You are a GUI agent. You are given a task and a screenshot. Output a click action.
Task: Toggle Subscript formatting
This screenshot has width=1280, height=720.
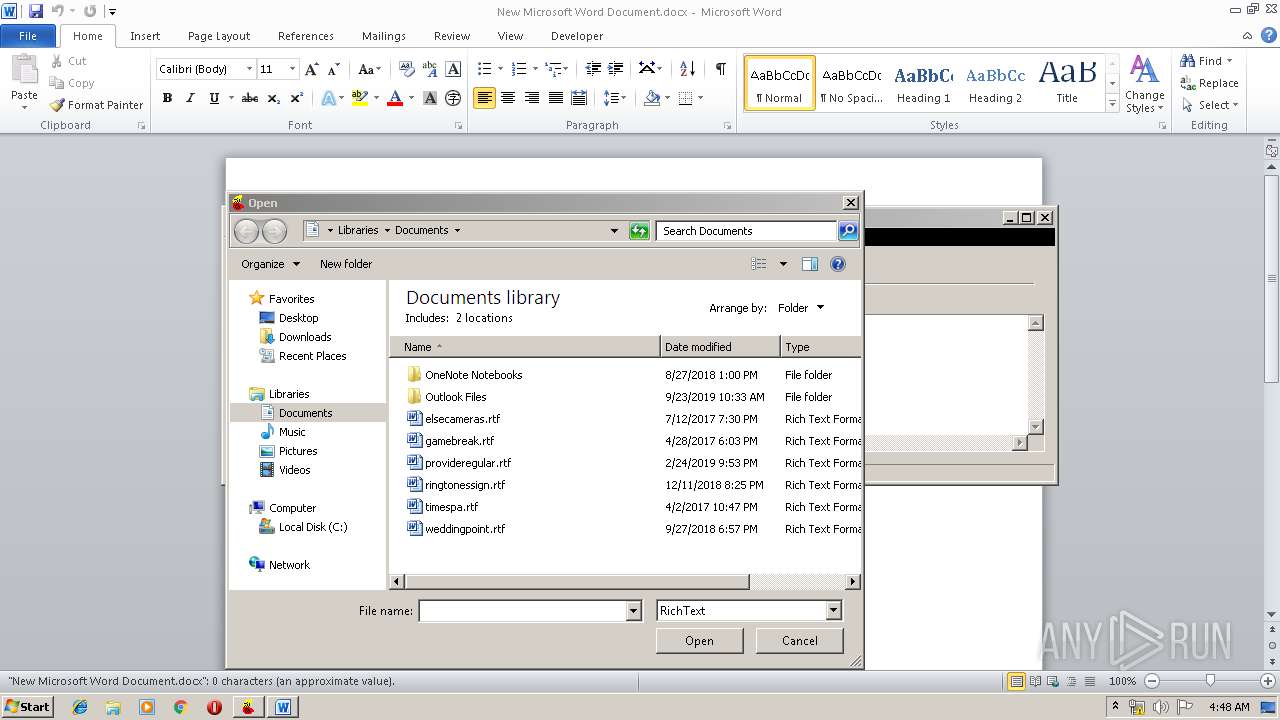tap(274, 98)
